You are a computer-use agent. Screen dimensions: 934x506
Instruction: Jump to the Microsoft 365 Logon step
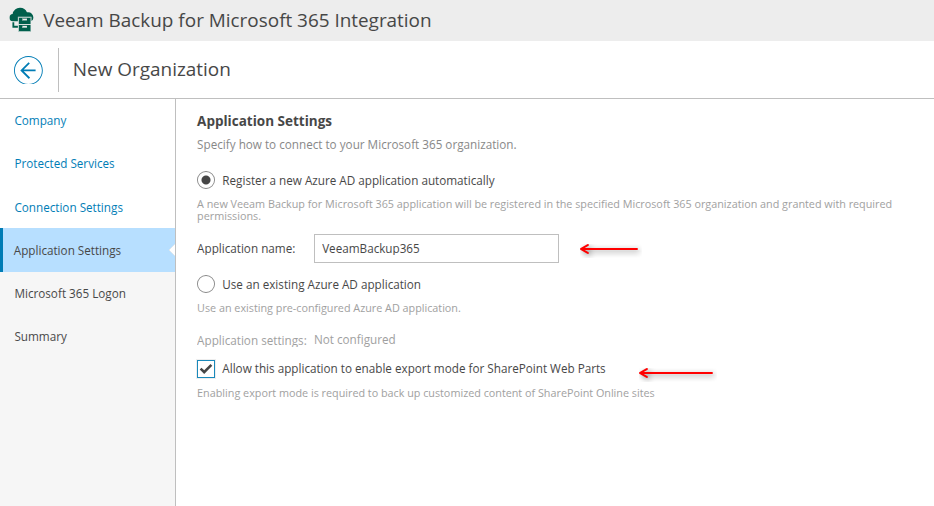(70, 294)
